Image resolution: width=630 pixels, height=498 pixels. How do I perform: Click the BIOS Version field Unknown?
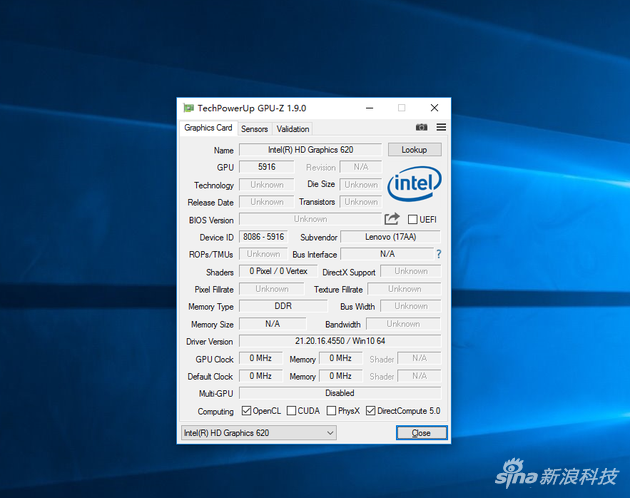[310, 219]
